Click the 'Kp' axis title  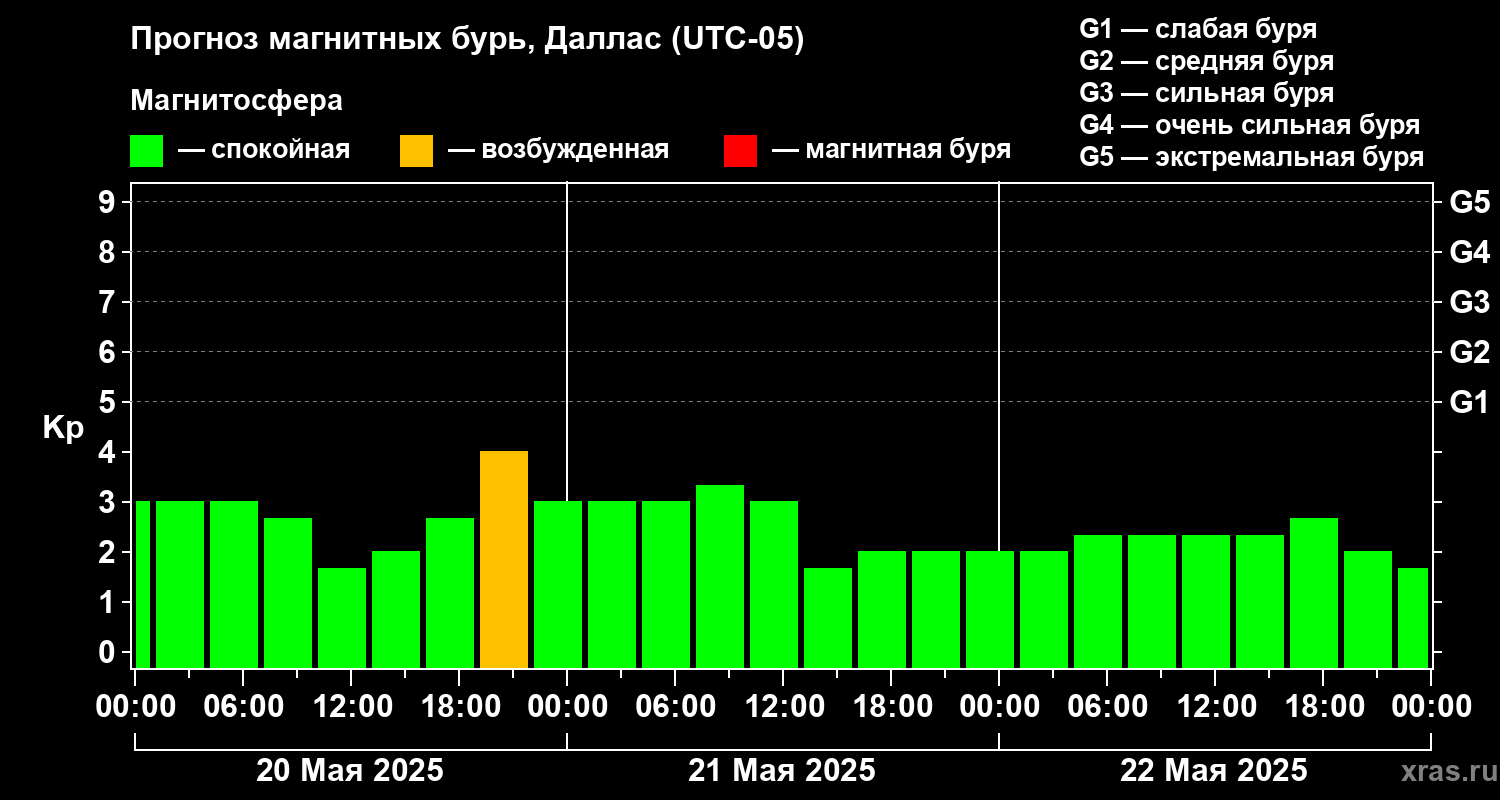(63, 427)
